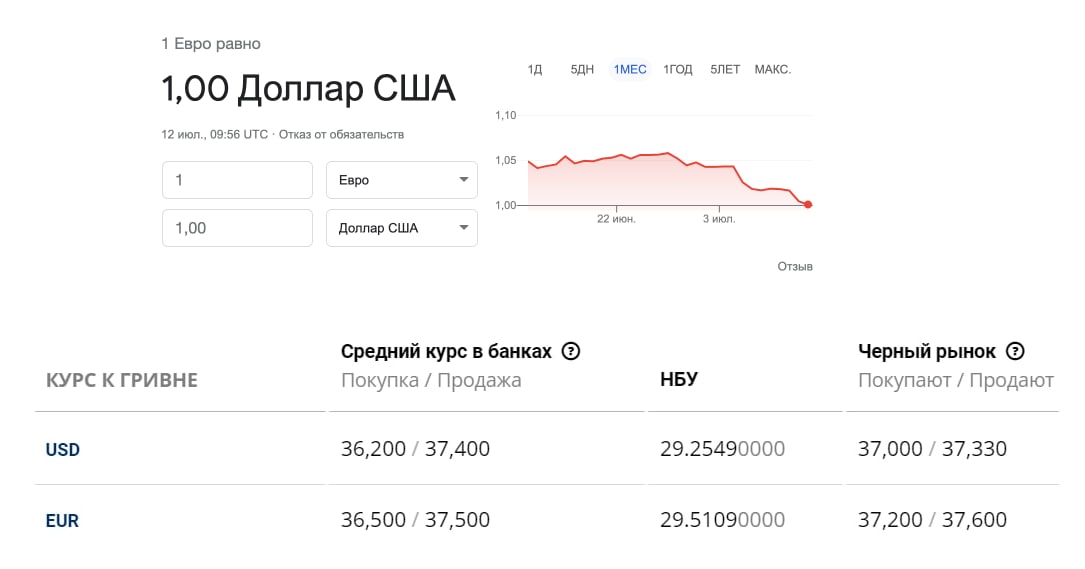Click the red endpoint dot on chart

(x=808, y=205)
